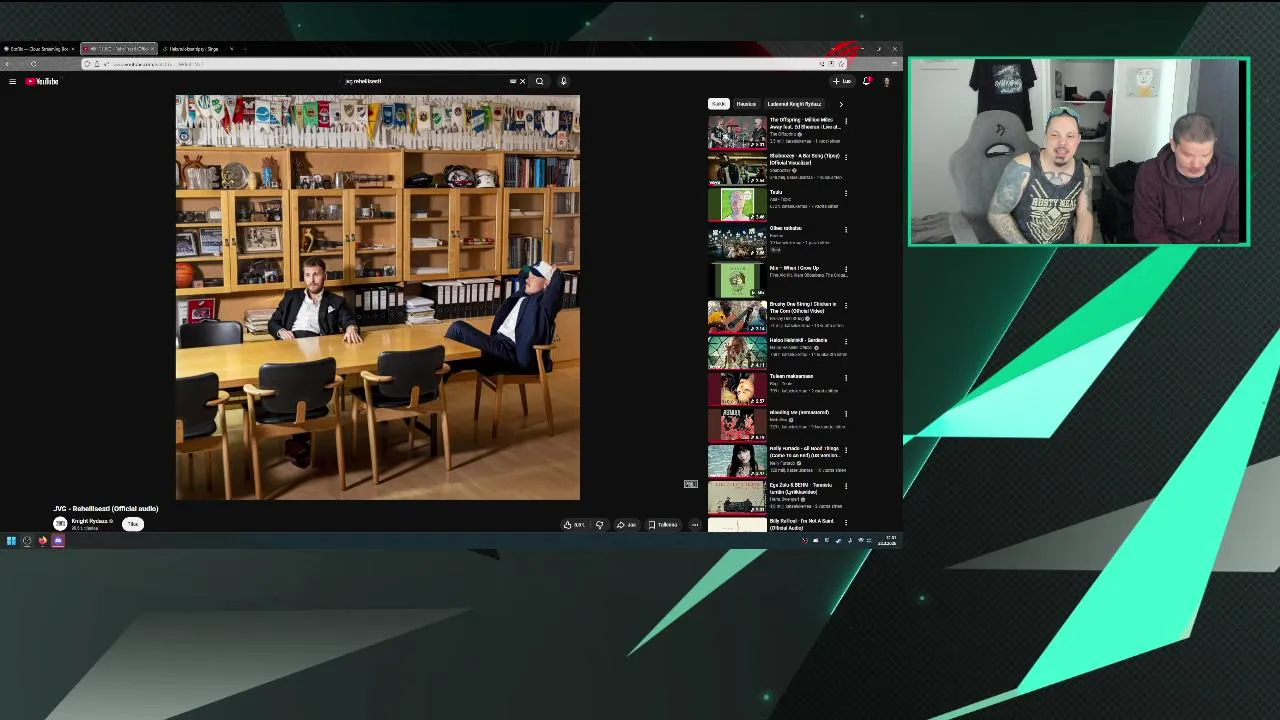Dislike the video with thumbs-down button

point(599,524)
